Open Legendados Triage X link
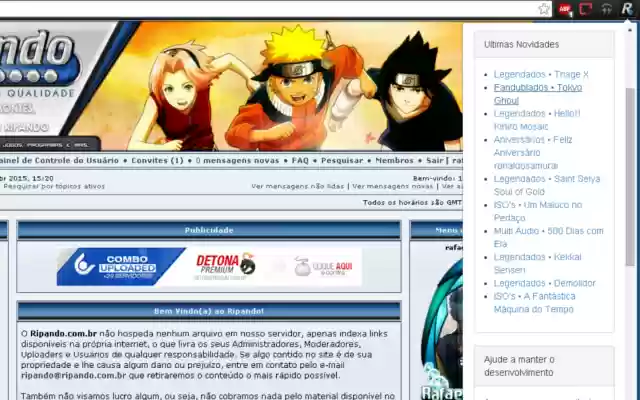Image resolution: width=640 pixels, height=400 pixels. 541,74
